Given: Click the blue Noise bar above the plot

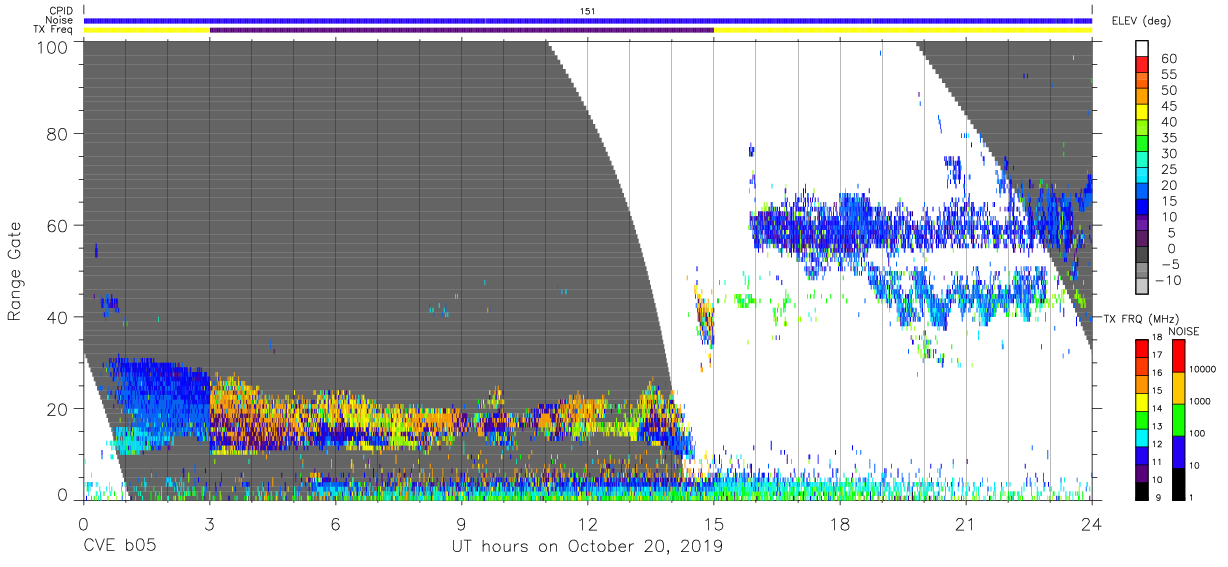Looking at the screenshot, I should 588,20.
